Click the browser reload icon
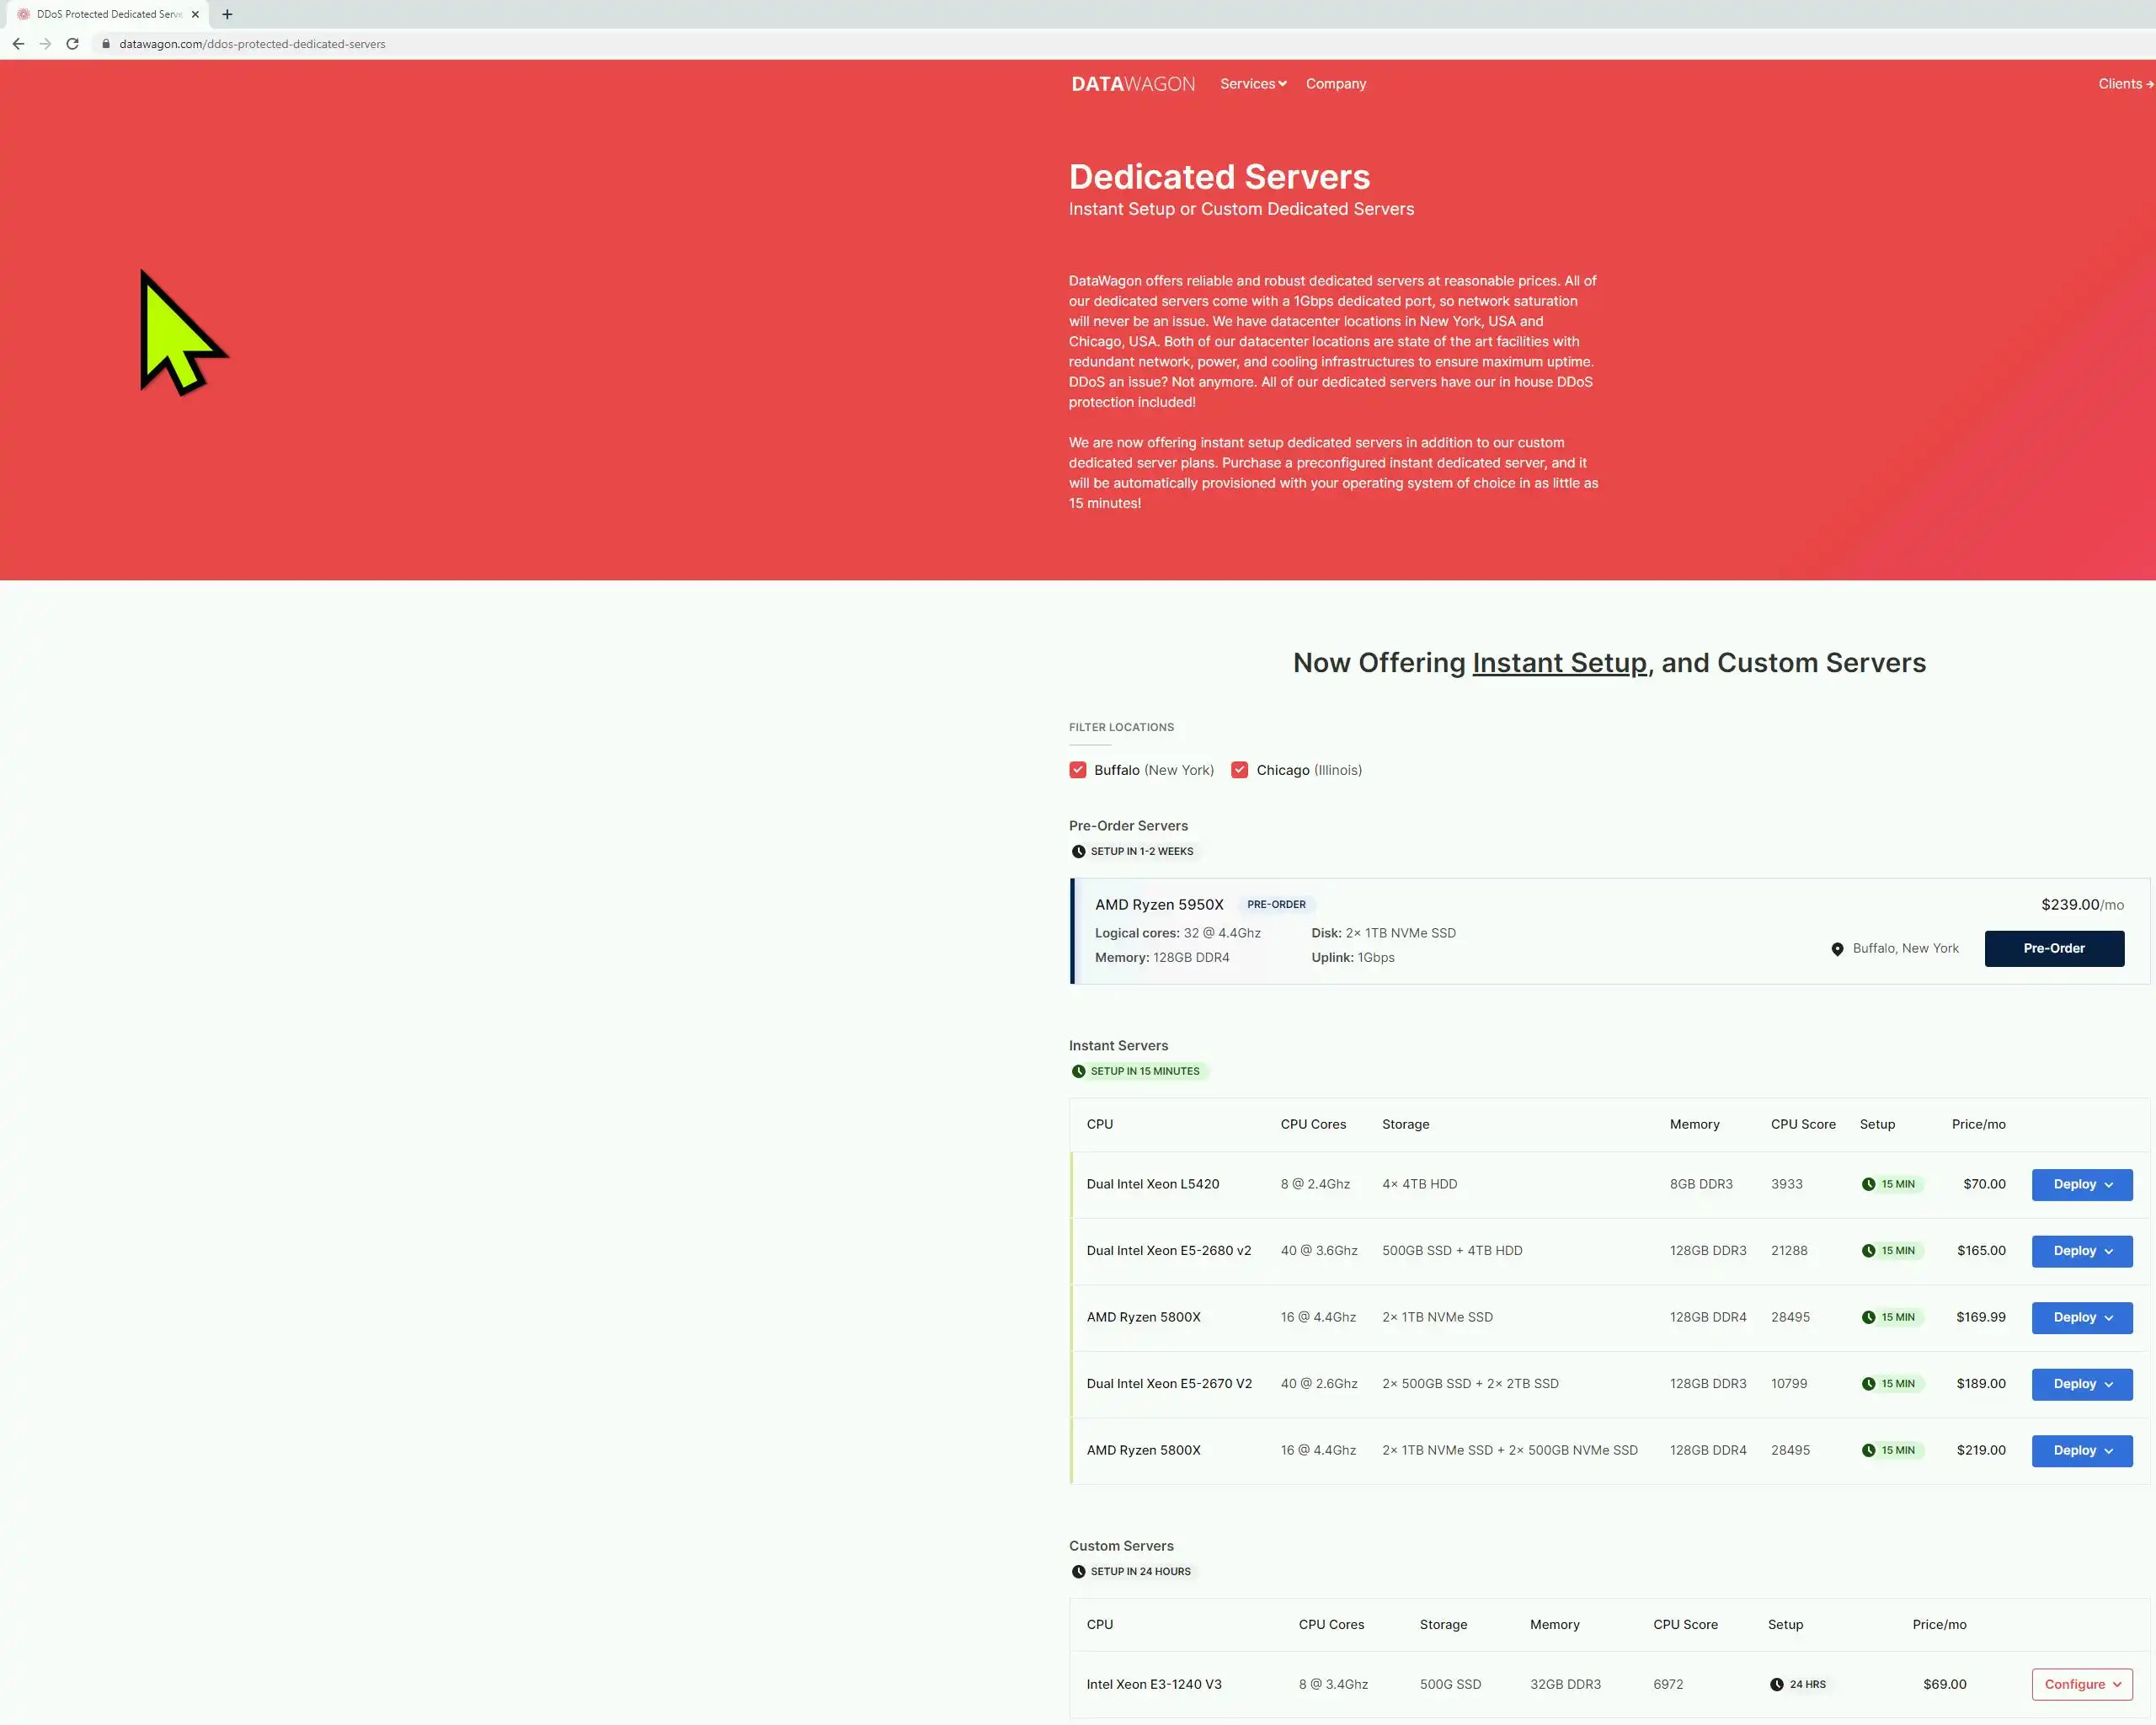The width and height of the screenshot is (2156, 1725). pyautogui.click(x=72, y=44)
